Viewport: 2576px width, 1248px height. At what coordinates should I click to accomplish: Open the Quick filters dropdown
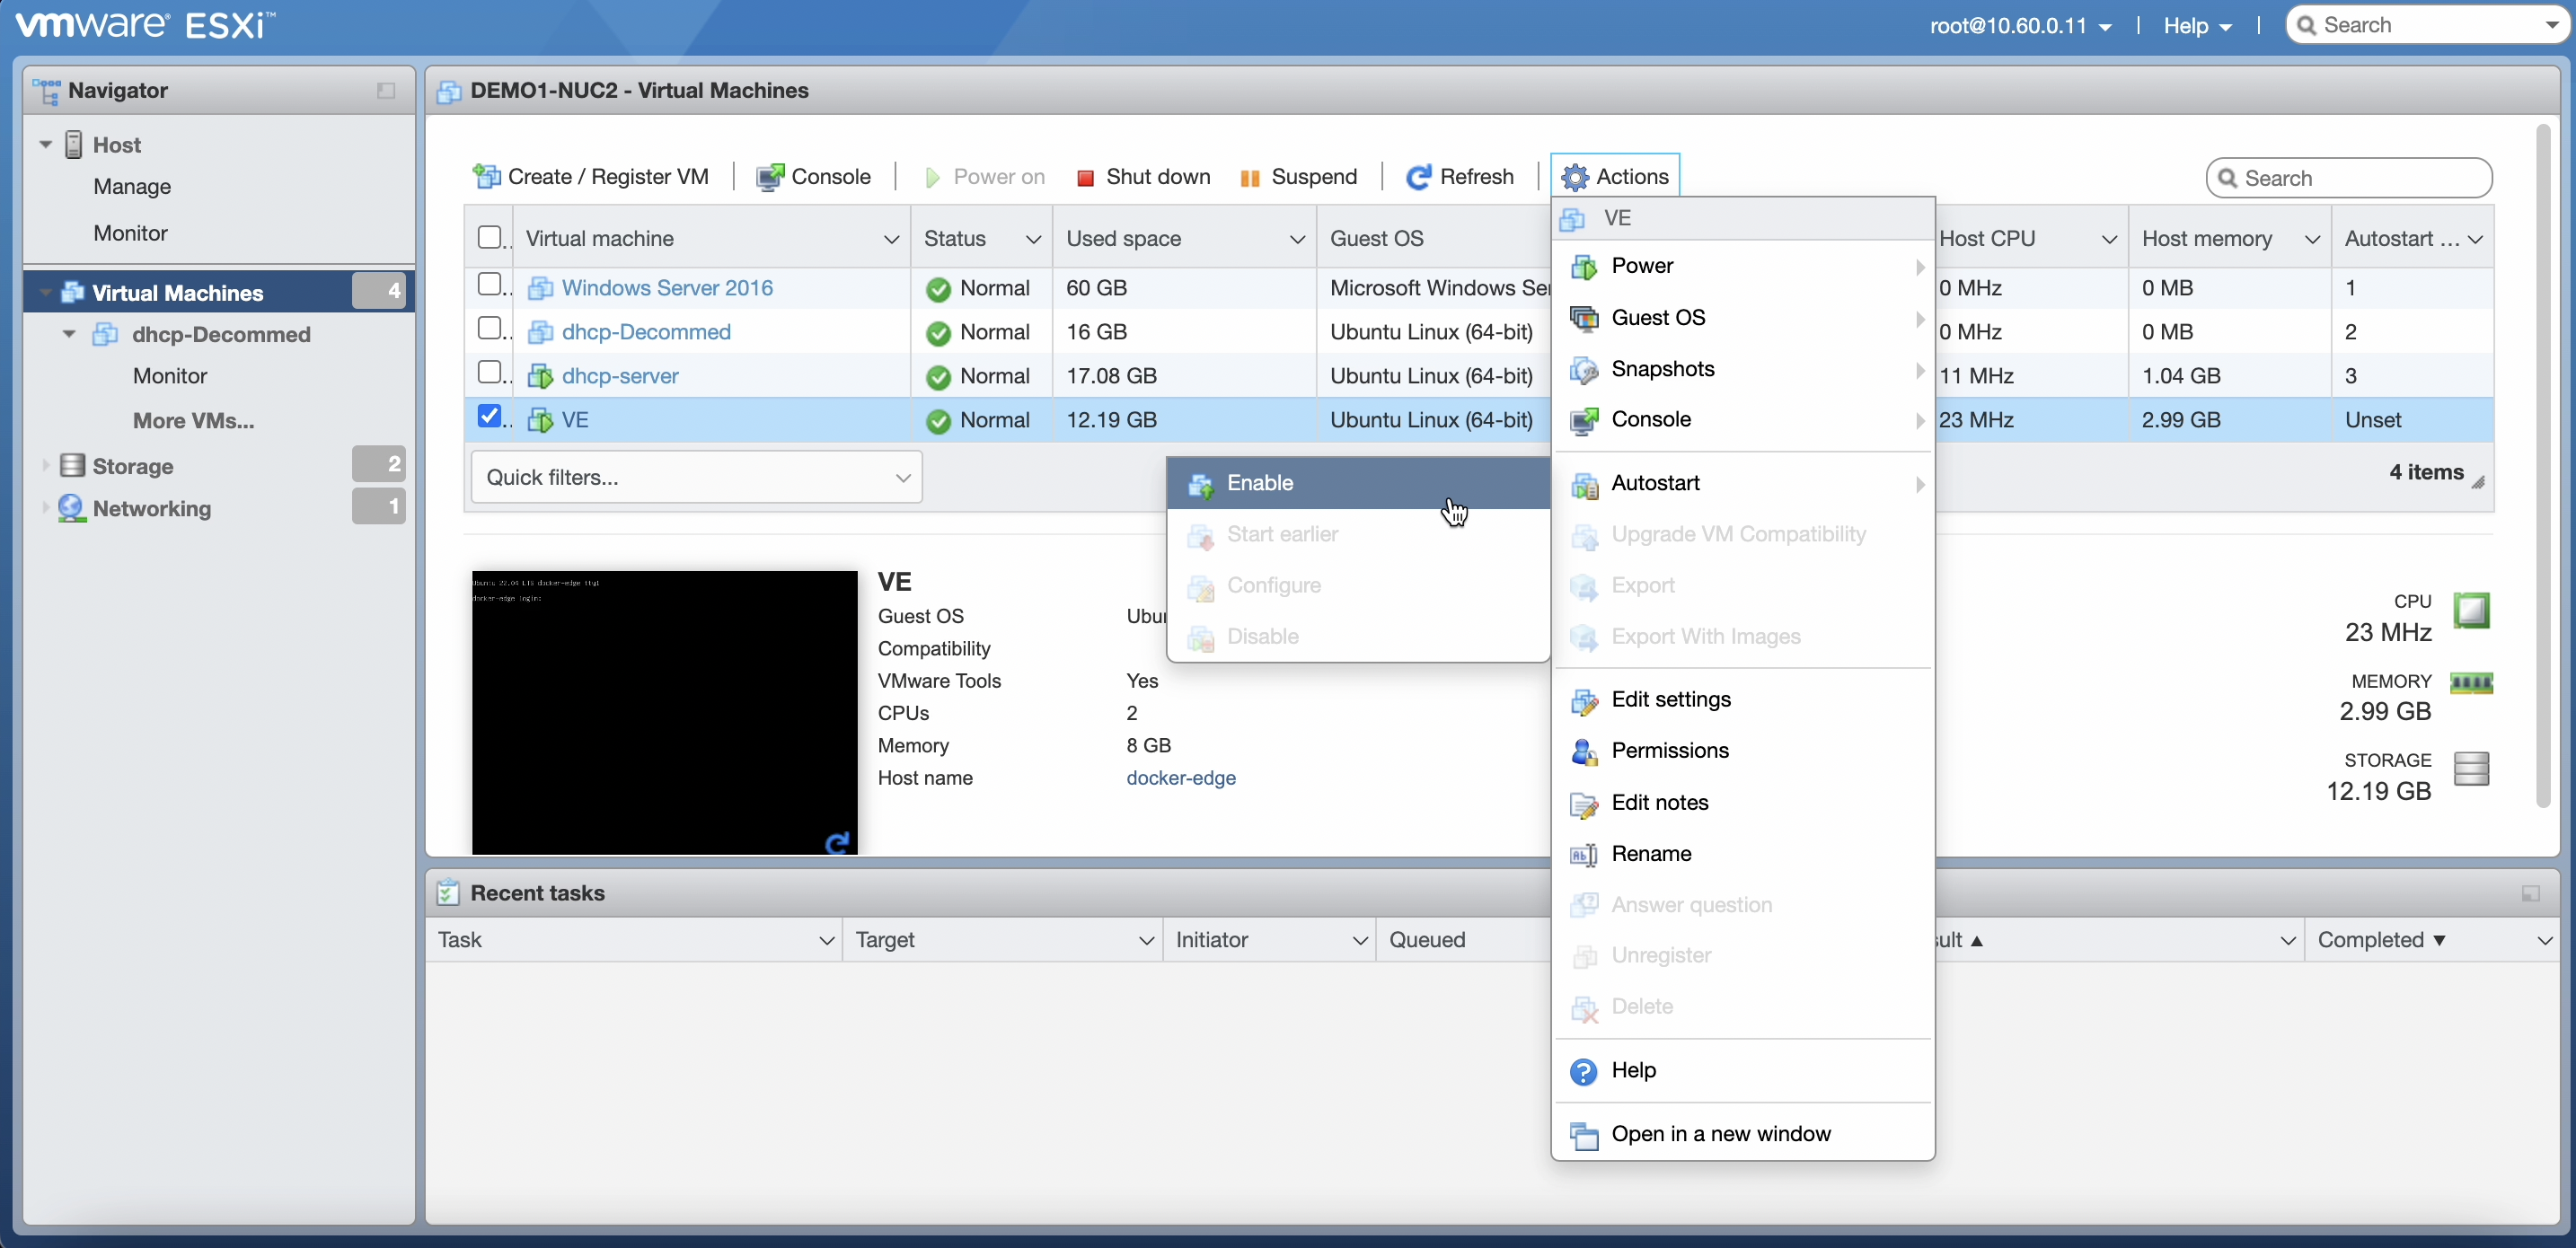[696, 477]
